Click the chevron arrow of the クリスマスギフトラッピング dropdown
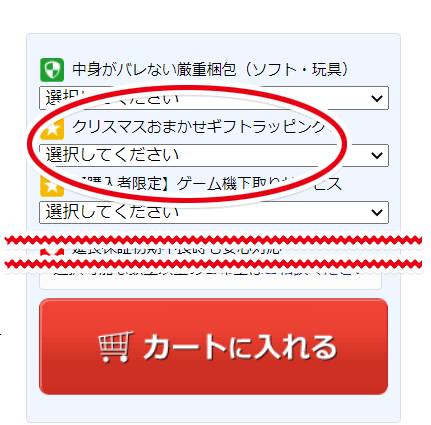This screenshot has height=425, width=431. [x=377, y=155]
